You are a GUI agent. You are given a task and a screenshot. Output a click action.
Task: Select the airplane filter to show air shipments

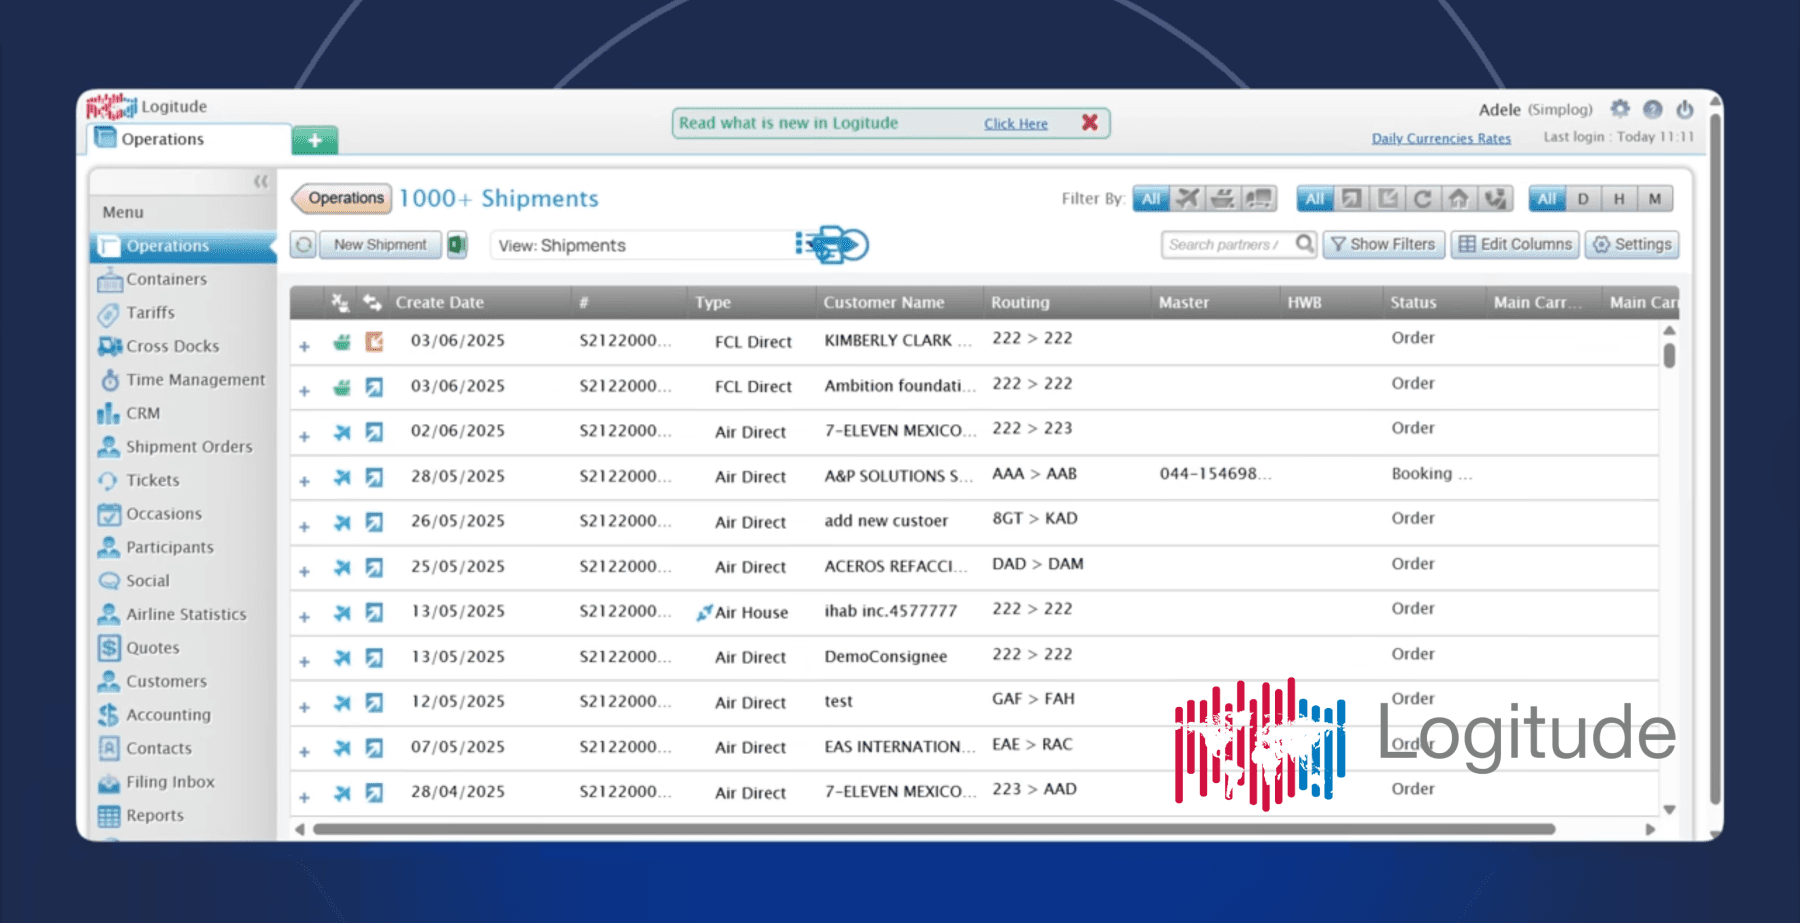1187,198
